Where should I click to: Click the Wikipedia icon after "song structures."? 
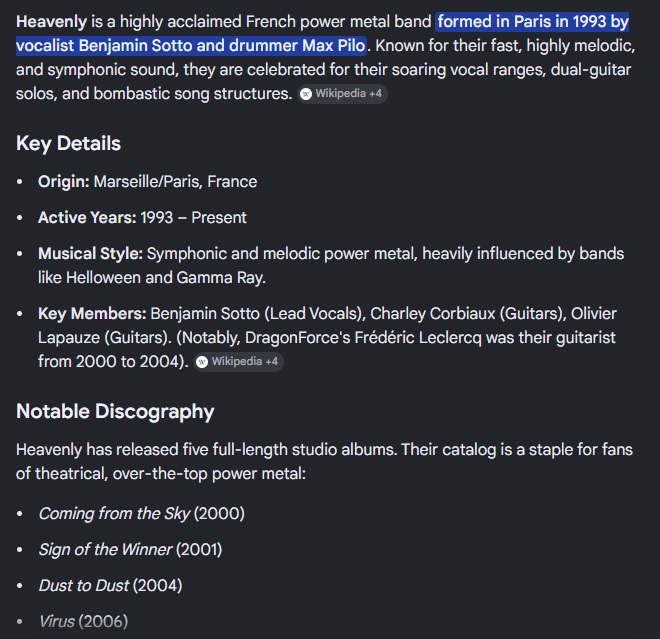pyautogui.click(x=306, y=94)
